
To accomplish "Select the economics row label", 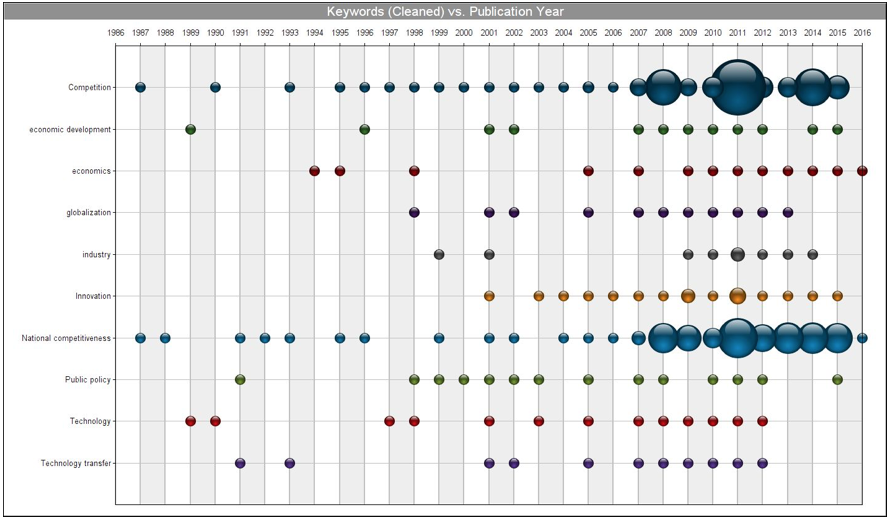I will tap(91, 171).
